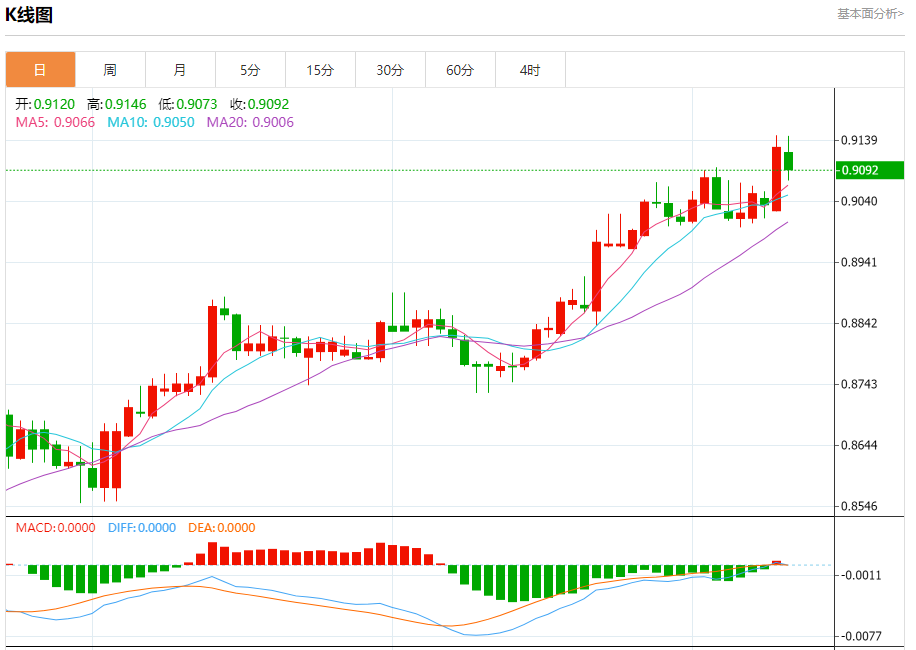Click the K线图 heading
This screenshot has width=916, height=650.
pyautogui.click(x=29, y=15)
